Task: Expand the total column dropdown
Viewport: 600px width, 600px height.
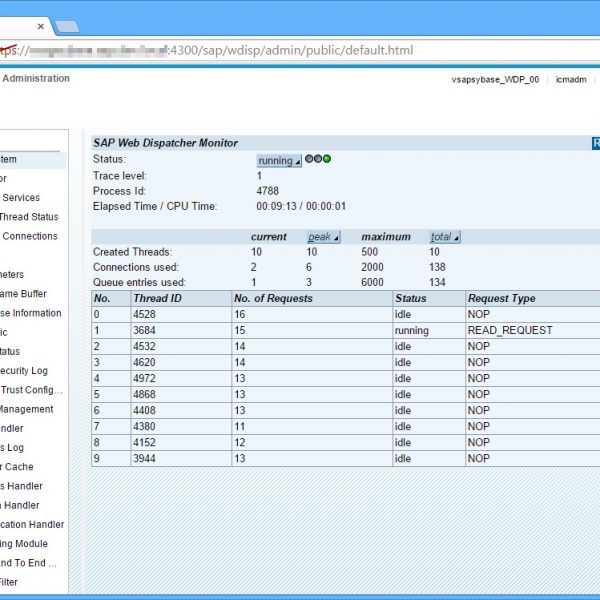Action: tap(444, 237)
